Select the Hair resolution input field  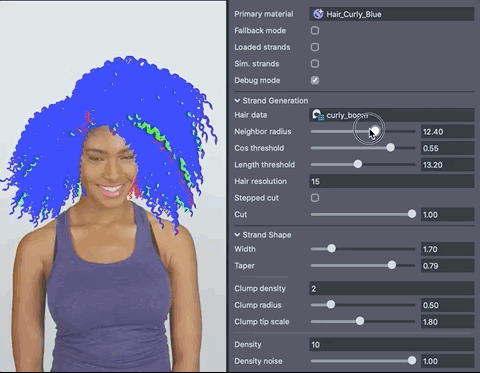click(392, 181)
